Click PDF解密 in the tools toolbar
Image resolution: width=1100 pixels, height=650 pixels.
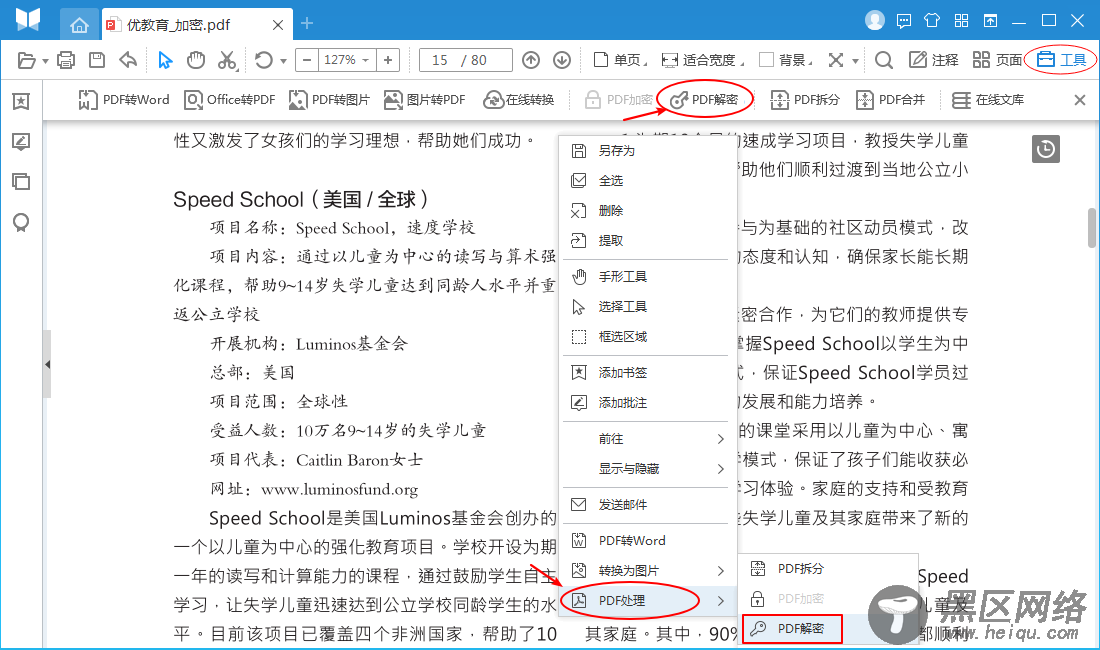[x=704, y=100]
